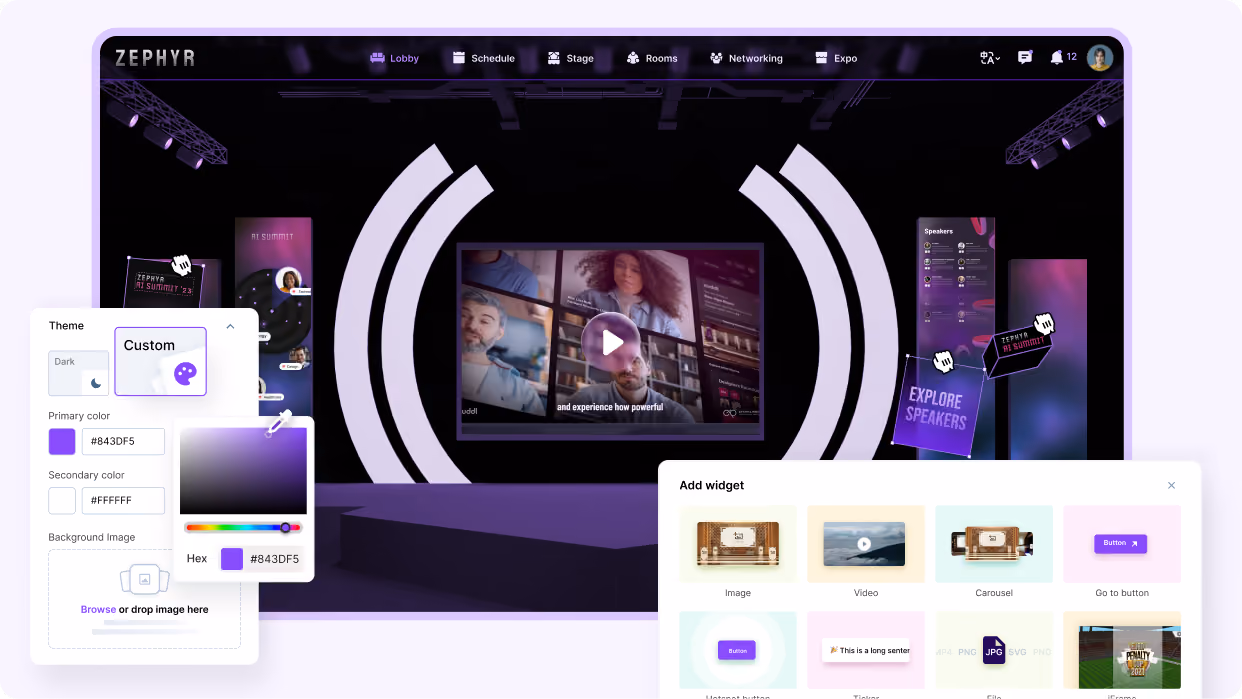This screenshot has width=1242, height=699.
Task: Open notifications bell showing 12
Action: pyautogui.click(x=1063, y=57)
